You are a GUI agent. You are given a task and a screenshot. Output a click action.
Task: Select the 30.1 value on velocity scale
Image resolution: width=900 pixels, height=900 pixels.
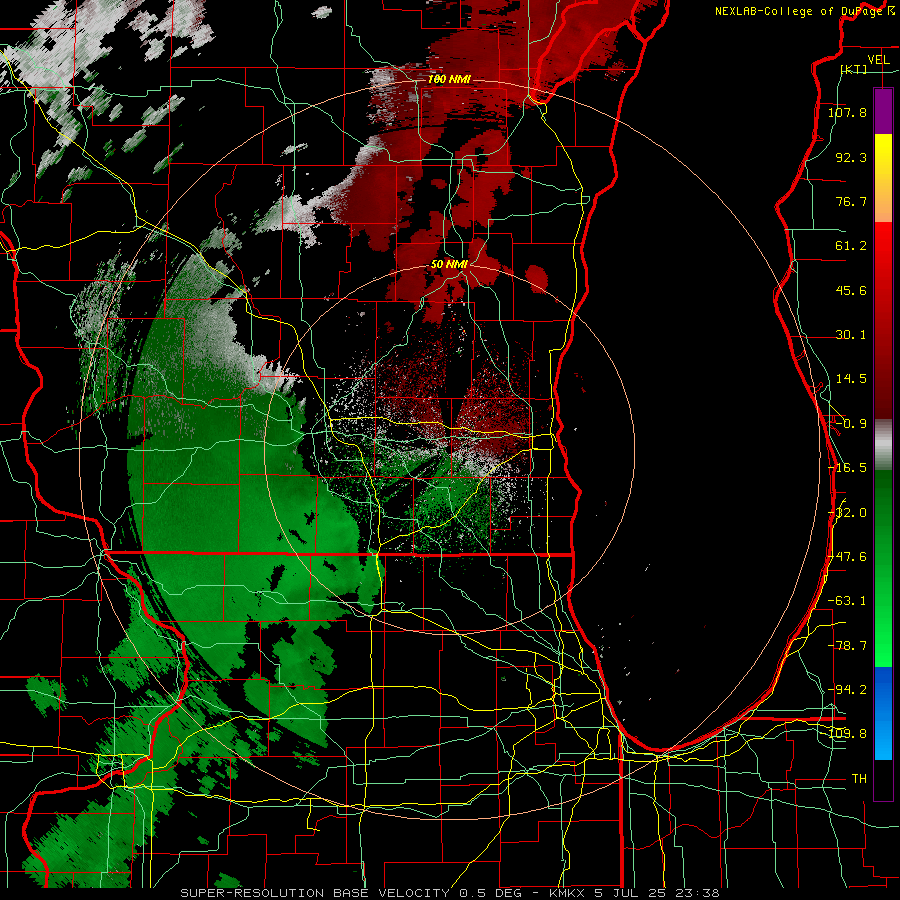point(851,335)
